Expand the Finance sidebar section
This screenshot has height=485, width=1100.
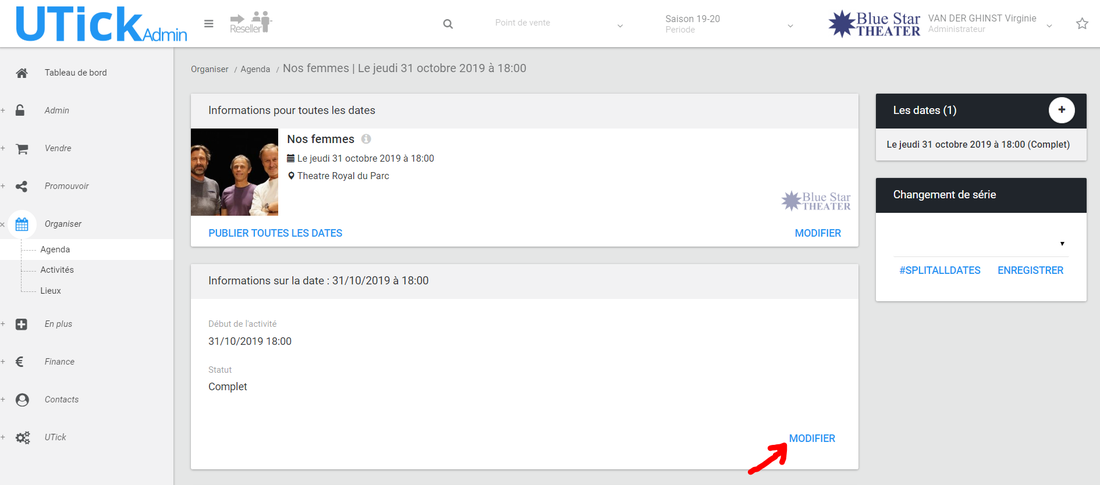(x=58, y=362)
